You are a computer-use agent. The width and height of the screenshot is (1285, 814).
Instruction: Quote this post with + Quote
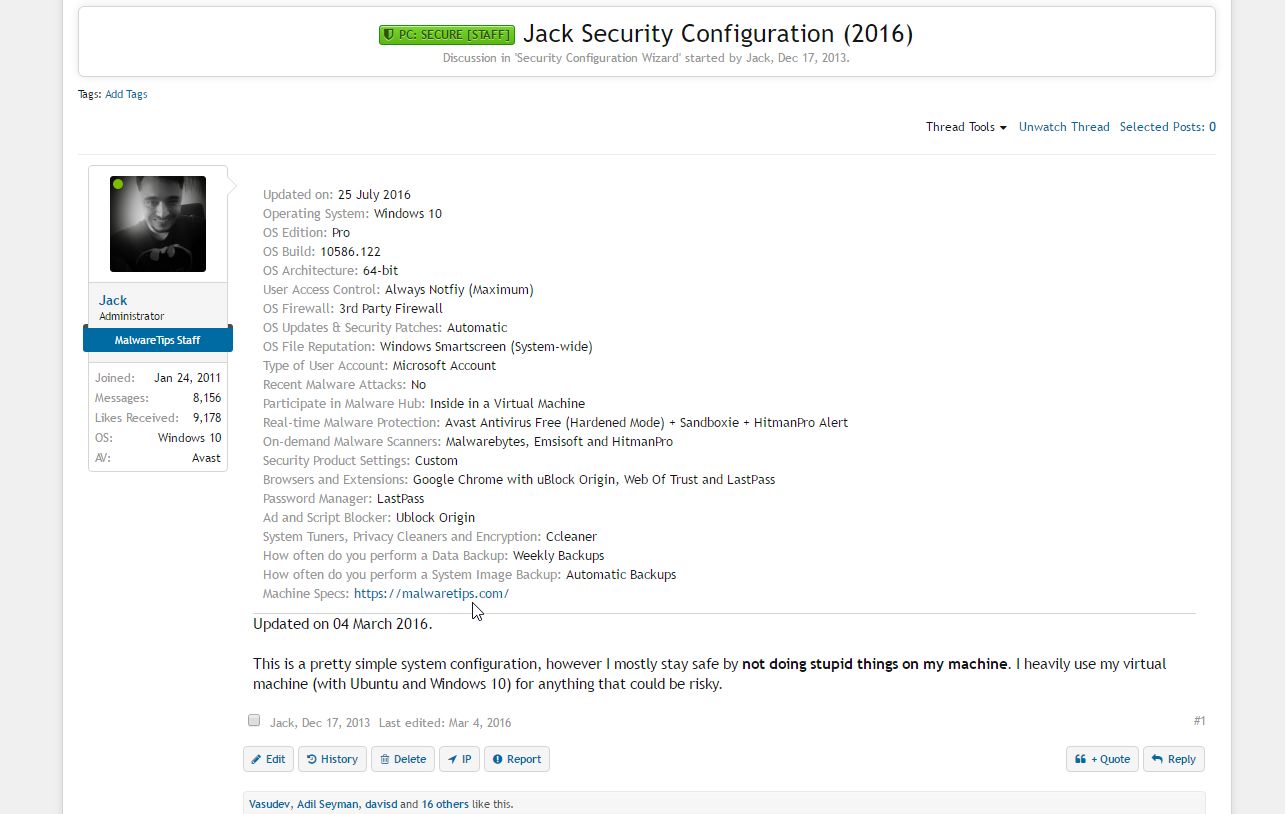pyautogui.click(x=1102, y=759)
